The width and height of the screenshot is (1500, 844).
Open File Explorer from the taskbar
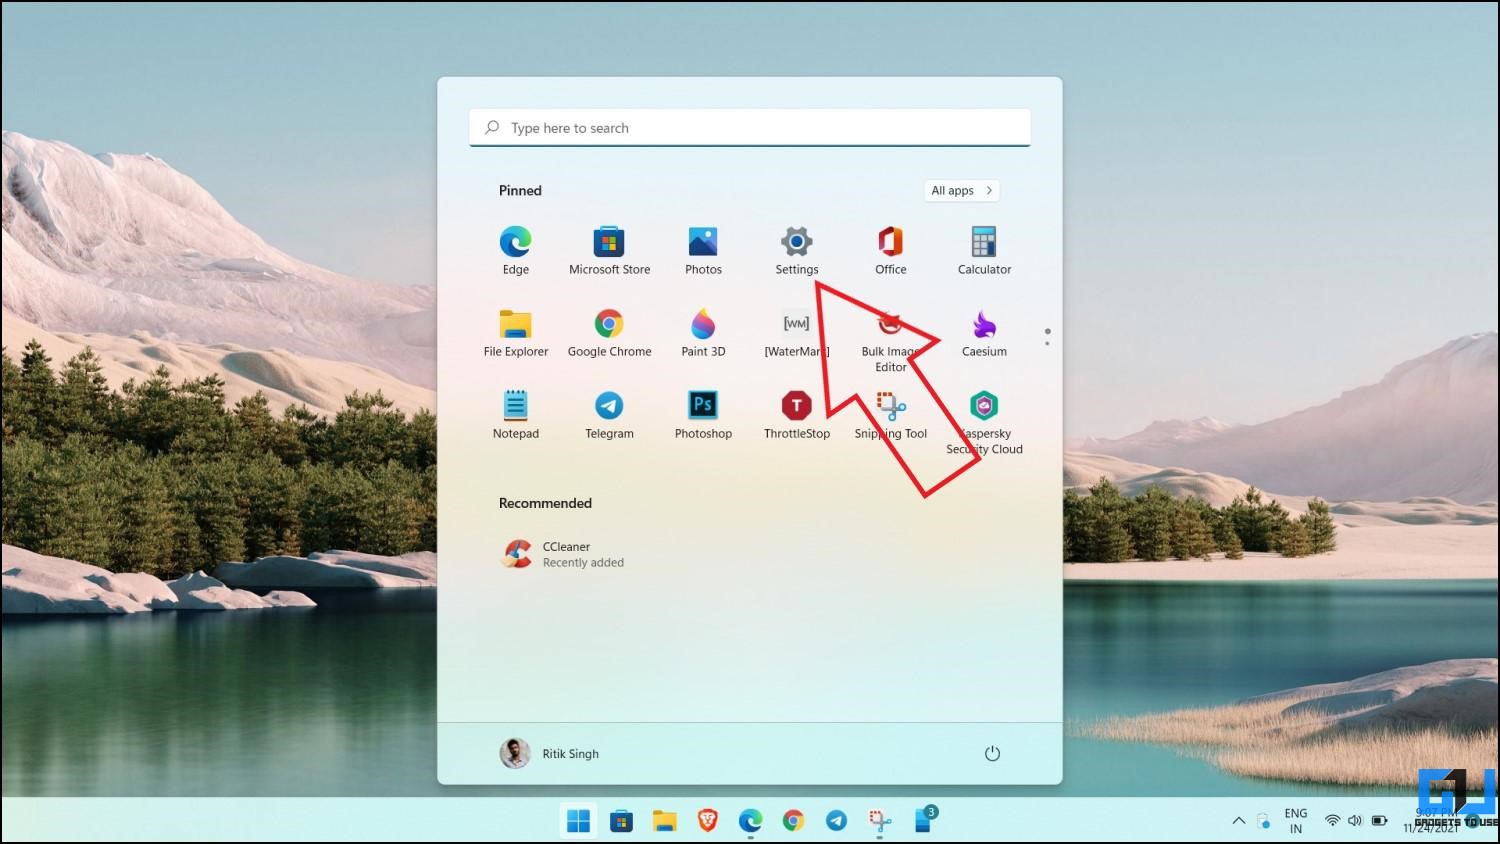click(x=664, y=821)
